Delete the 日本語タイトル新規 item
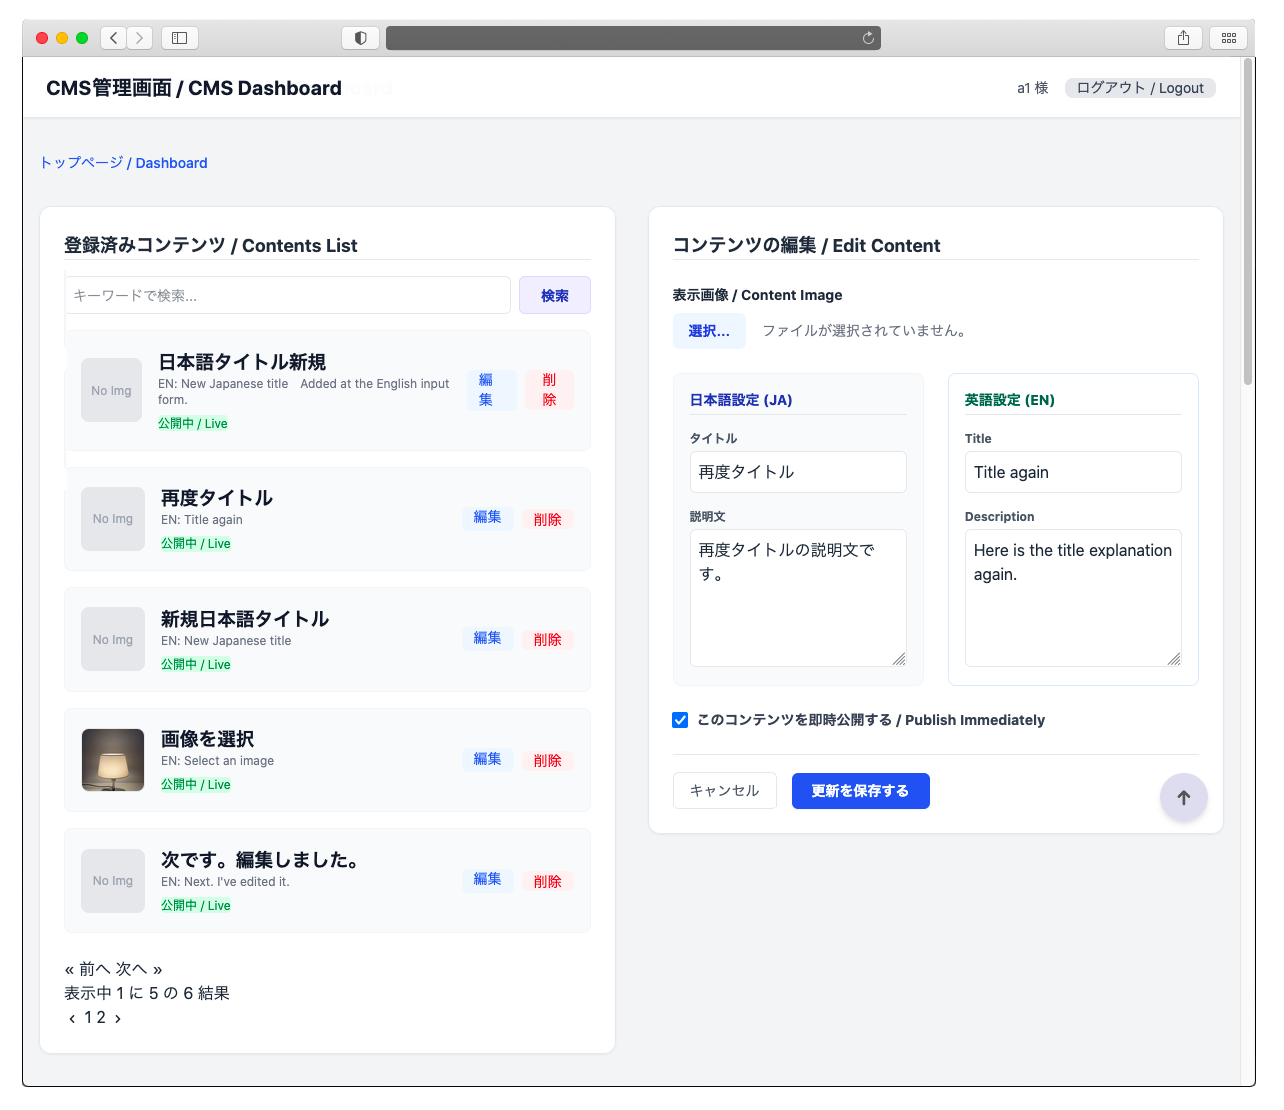This screenshot has height=1110, width=1284. 549,390
